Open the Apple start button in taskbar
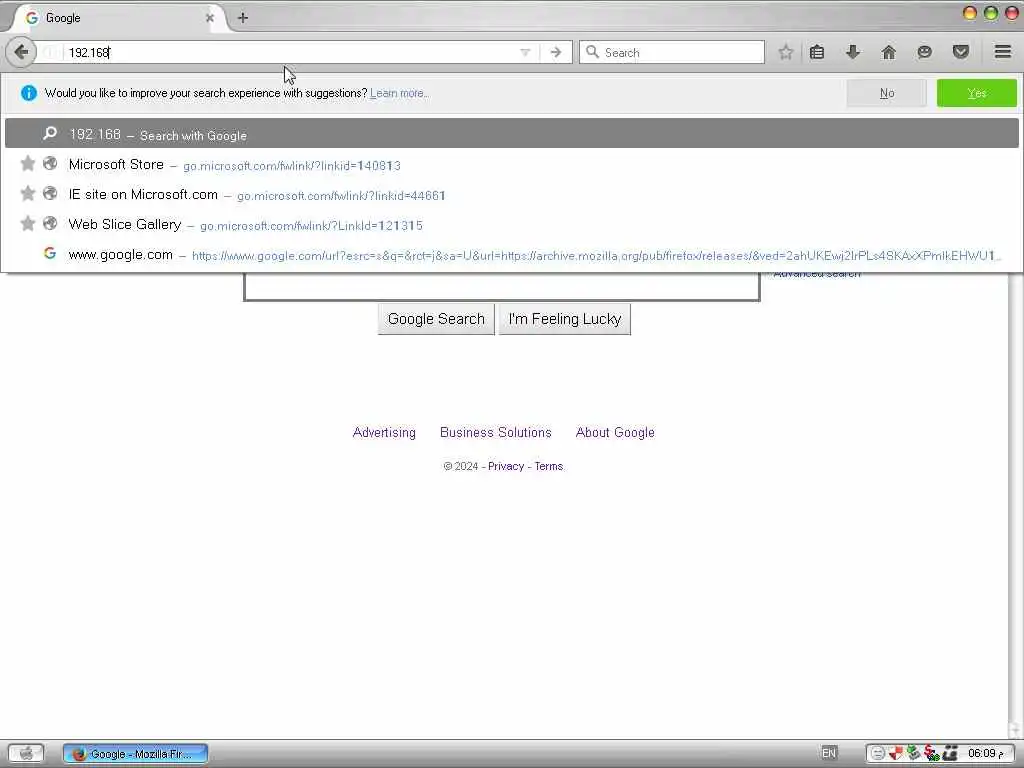 coord(26,753)
